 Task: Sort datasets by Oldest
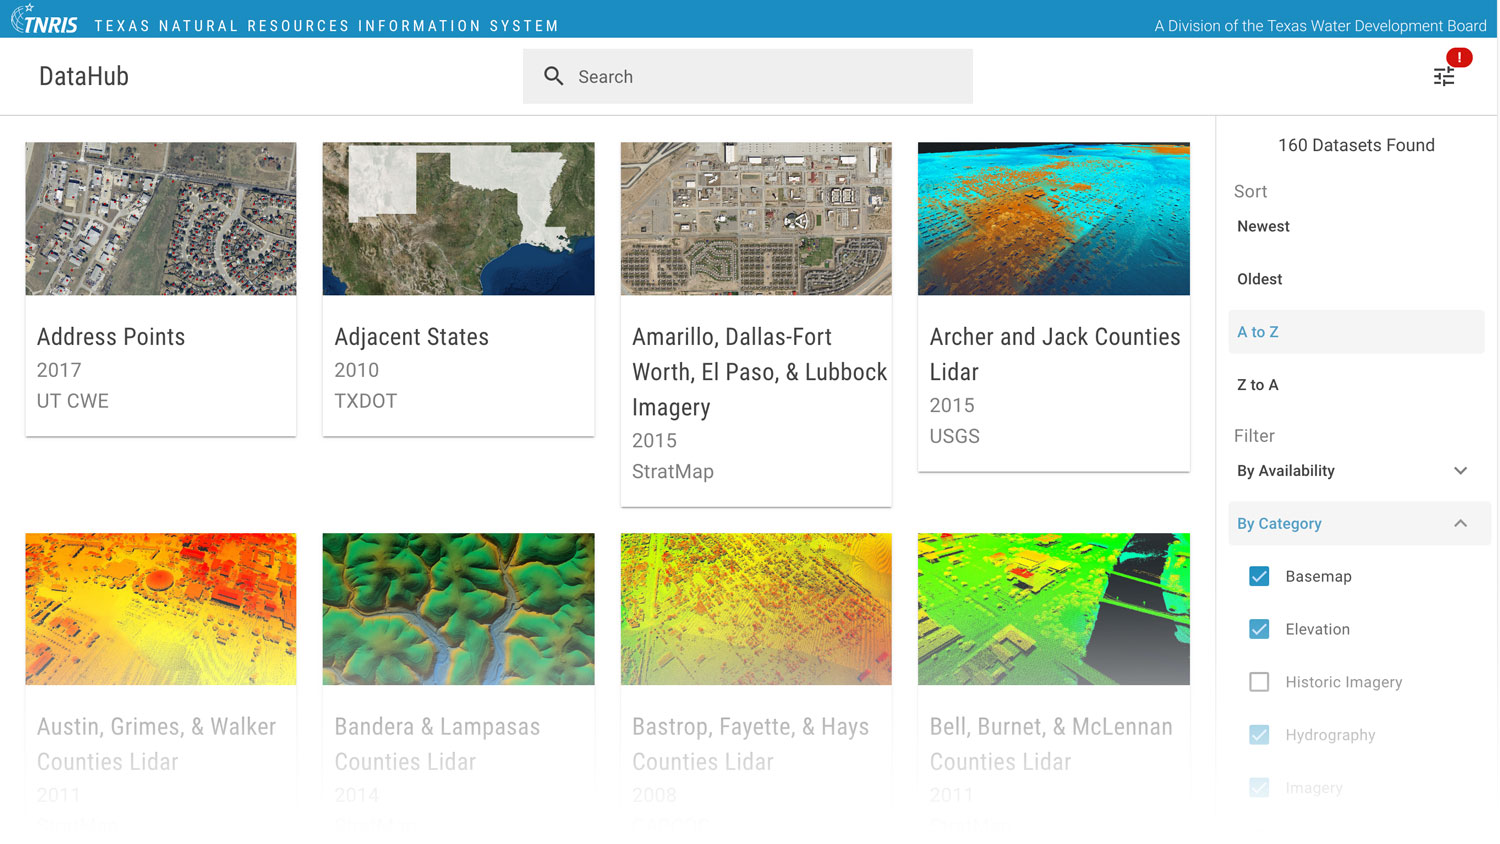pyautogui.click(x=1259, y=279)
